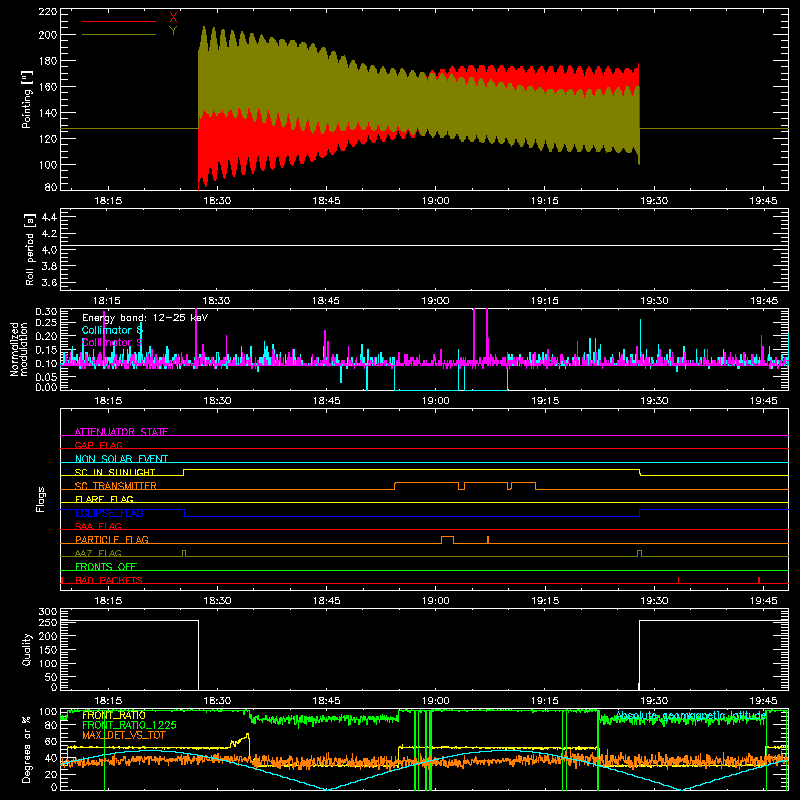Click the FRONTS_OFF flag label

[106, 566]
